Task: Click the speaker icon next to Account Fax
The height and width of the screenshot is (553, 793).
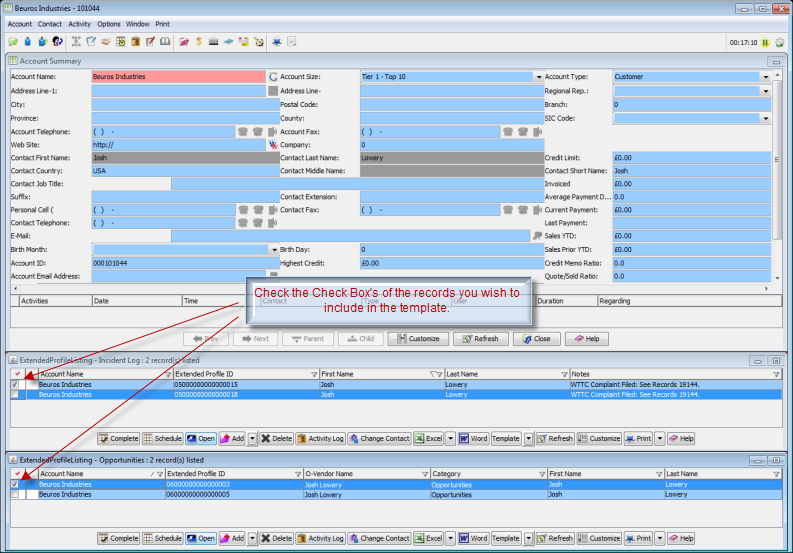Action: click(x=538, y=132)
